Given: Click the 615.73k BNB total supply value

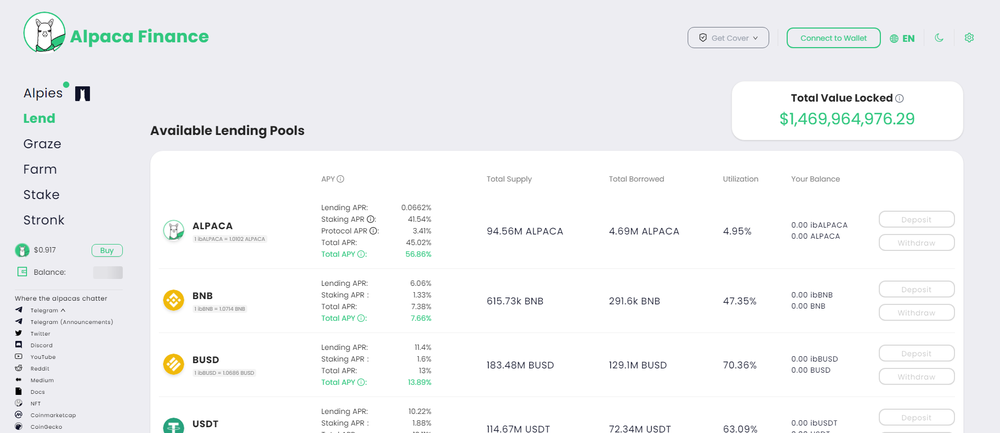Looking at the screenshot, I should (x=515, y=301).
